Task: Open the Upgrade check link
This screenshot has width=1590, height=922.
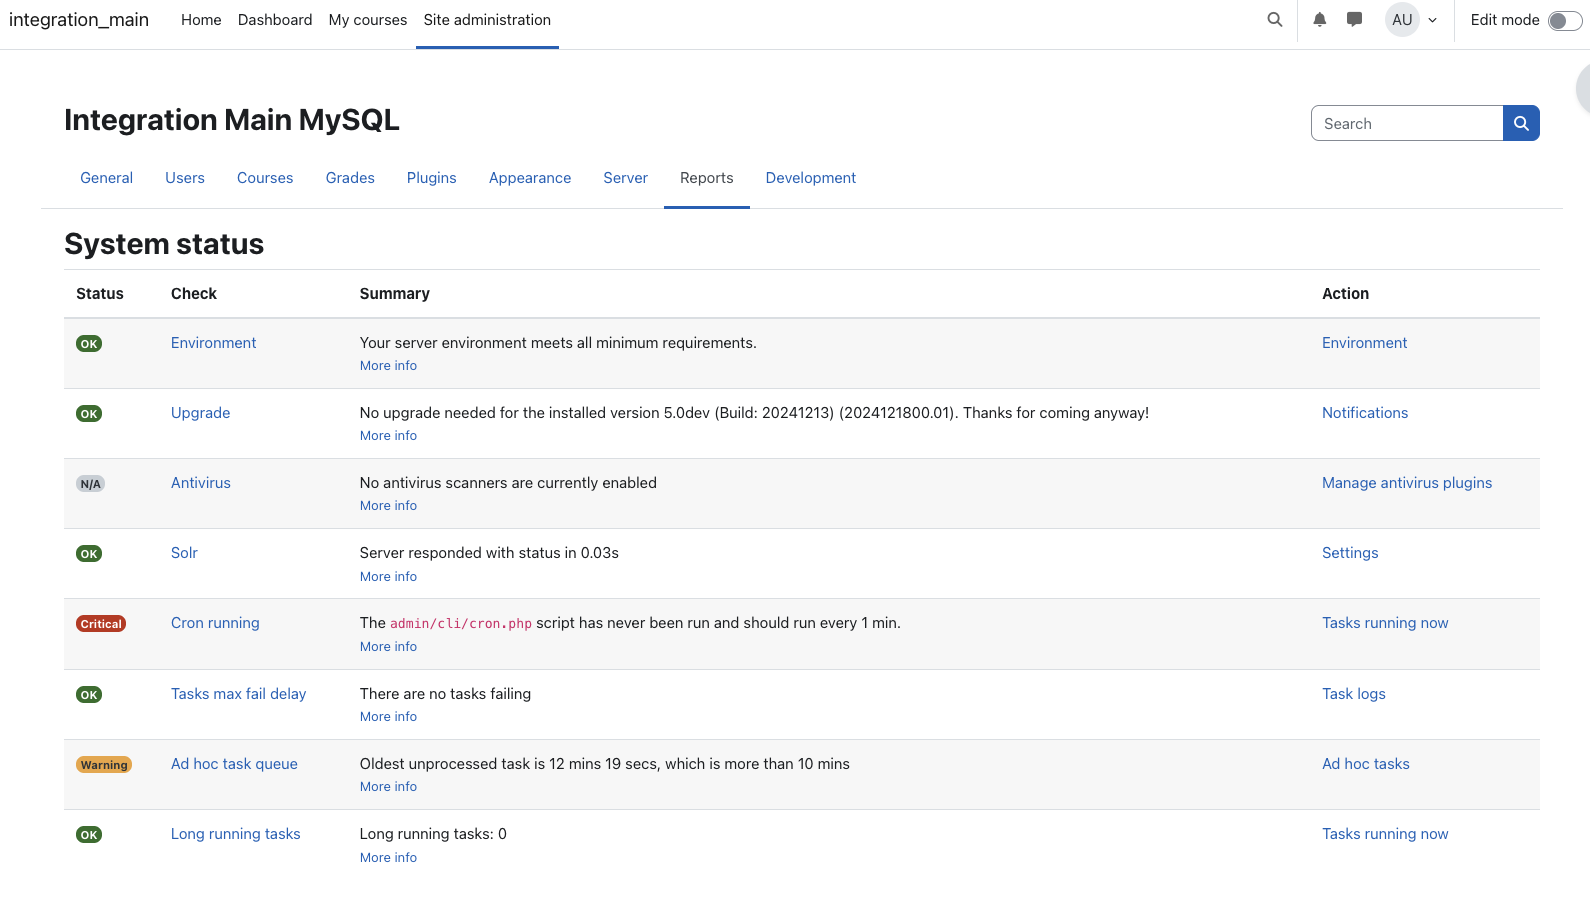Action: pyautogui.click(x=200, y=413)
